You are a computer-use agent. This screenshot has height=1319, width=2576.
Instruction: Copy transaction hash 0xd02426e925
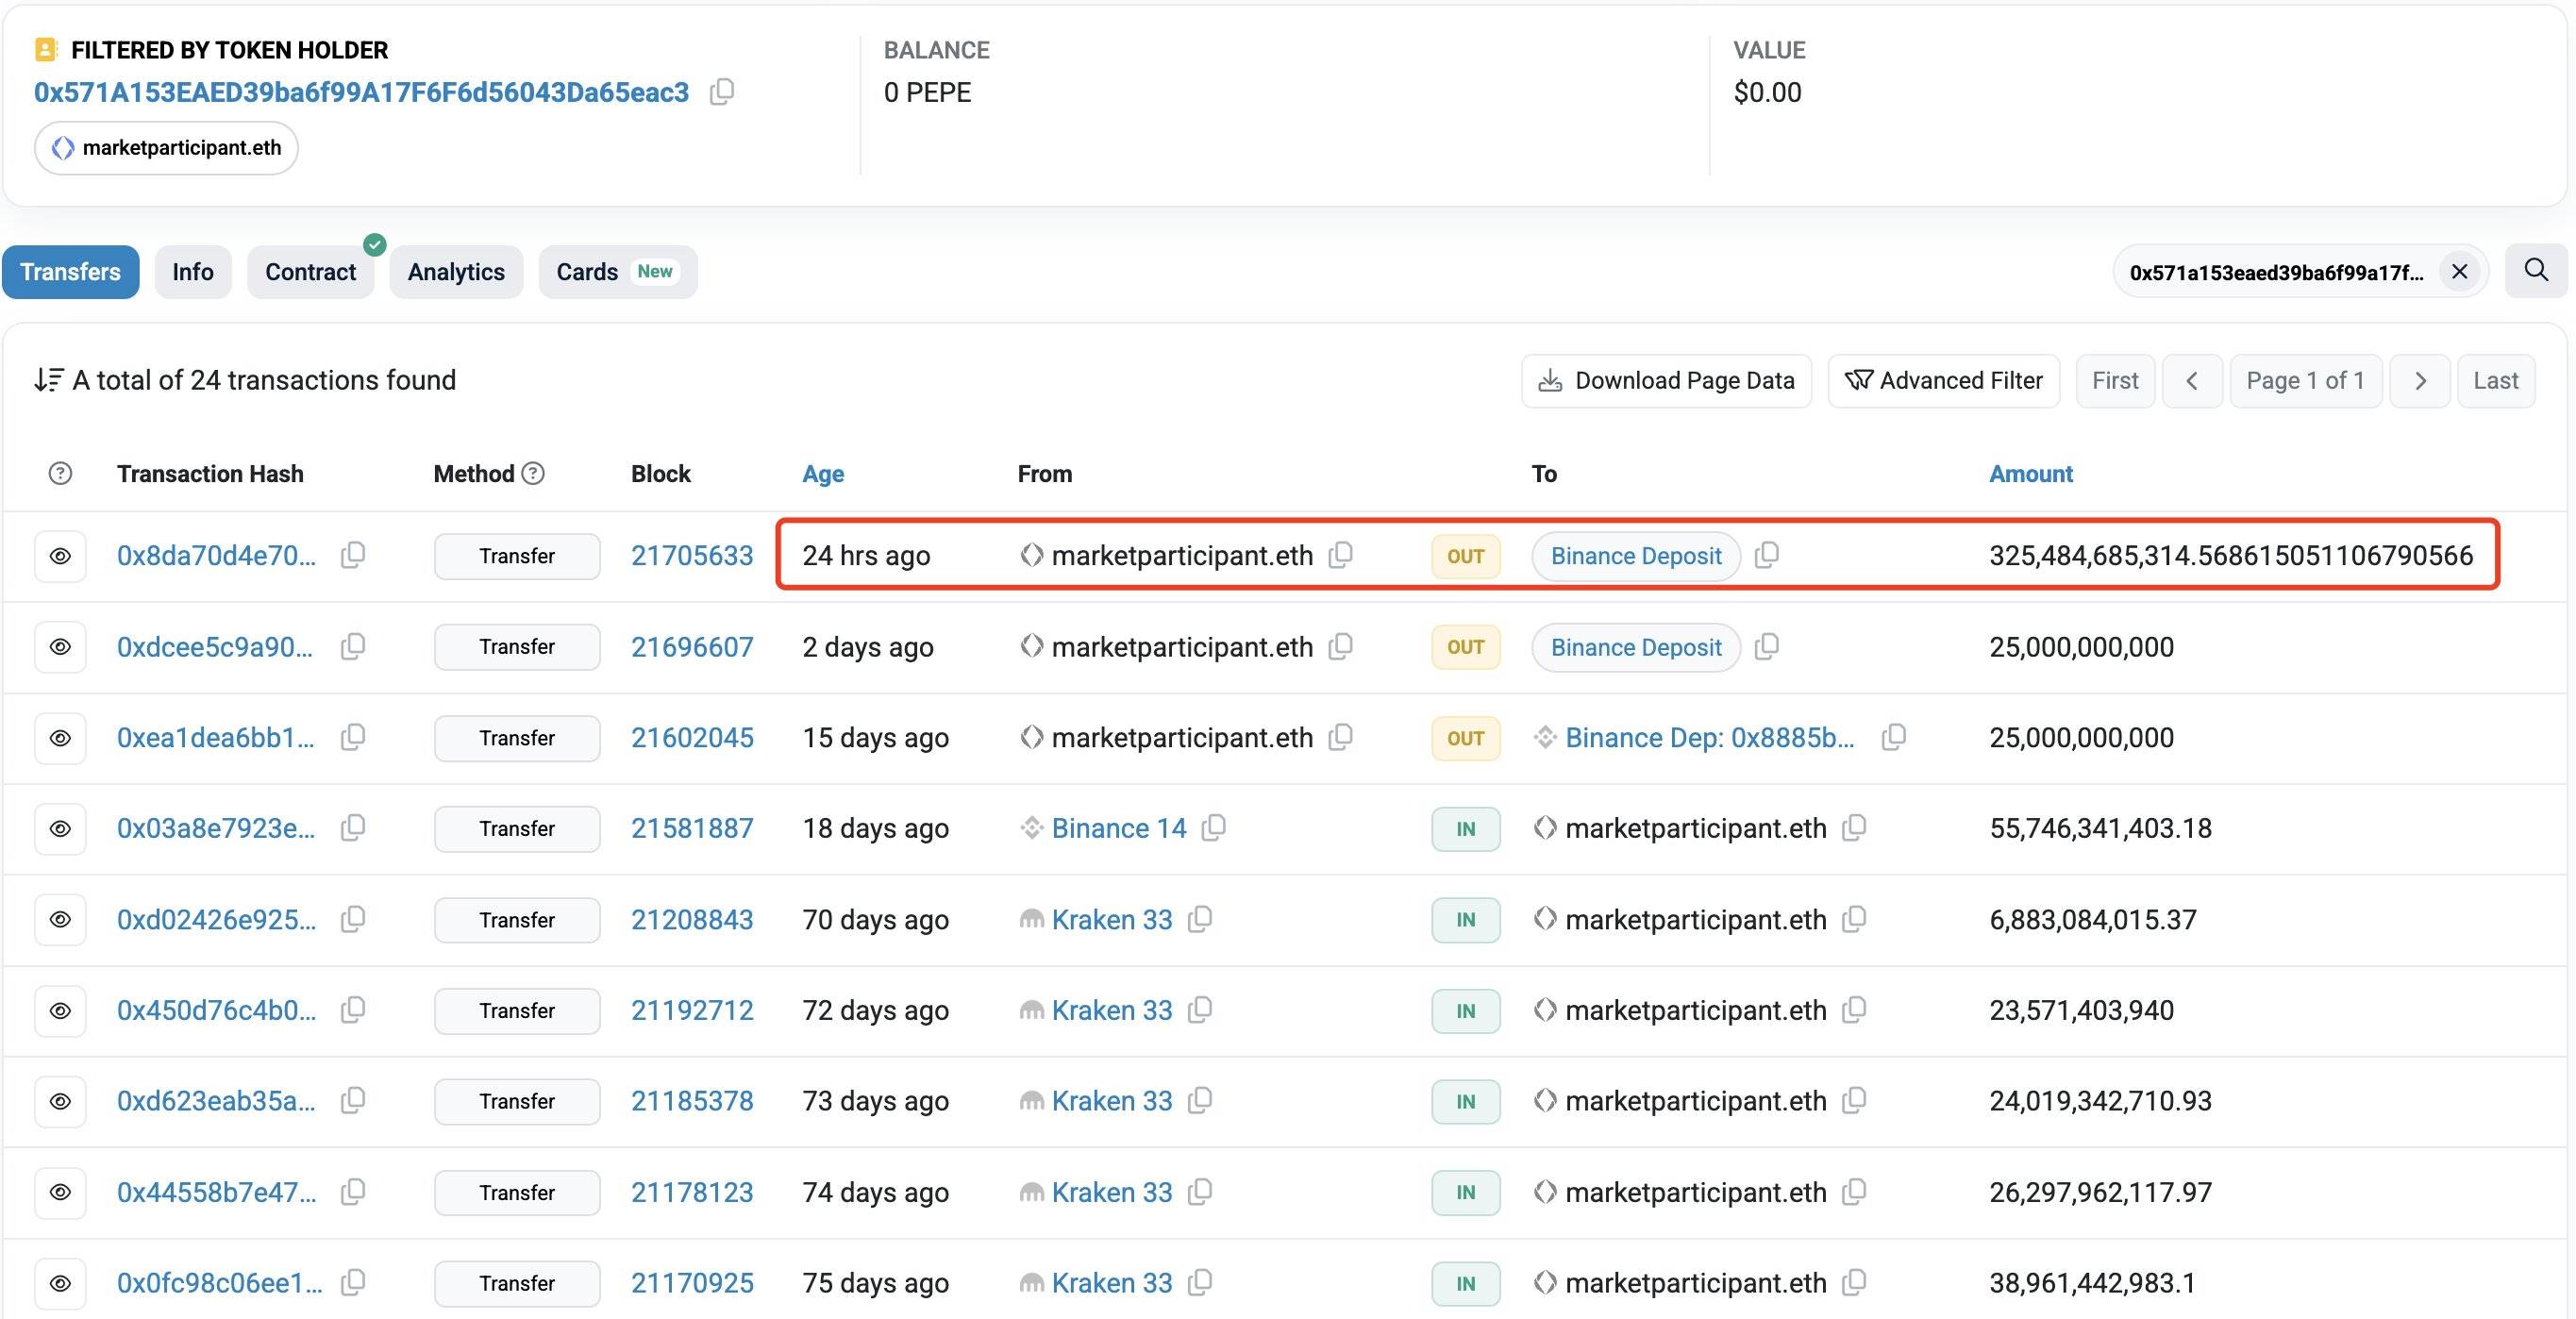click(353, 919)
